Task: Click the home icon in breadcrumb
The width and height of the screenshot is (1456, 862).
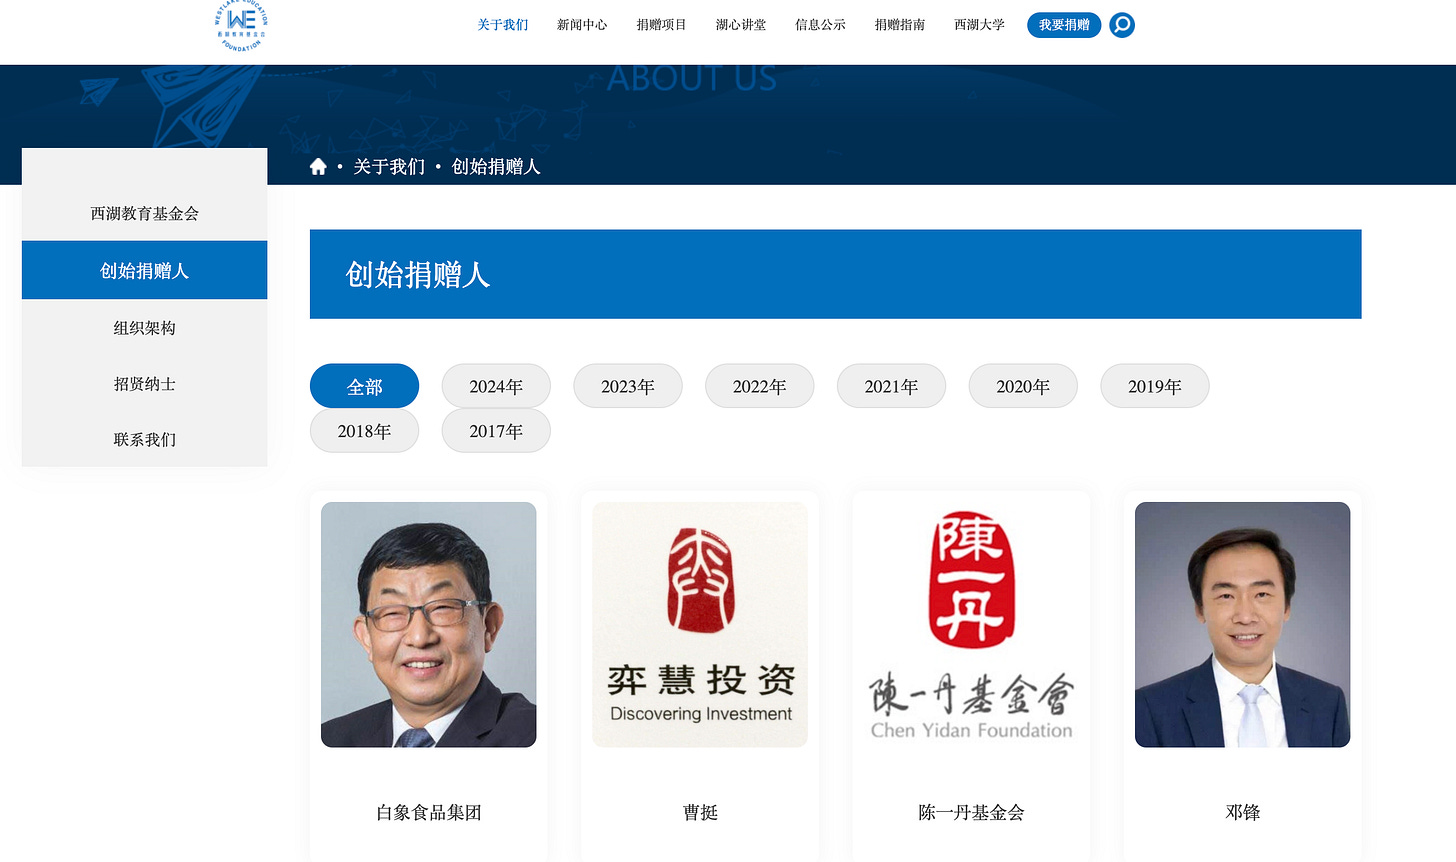Action: [318, 167]
